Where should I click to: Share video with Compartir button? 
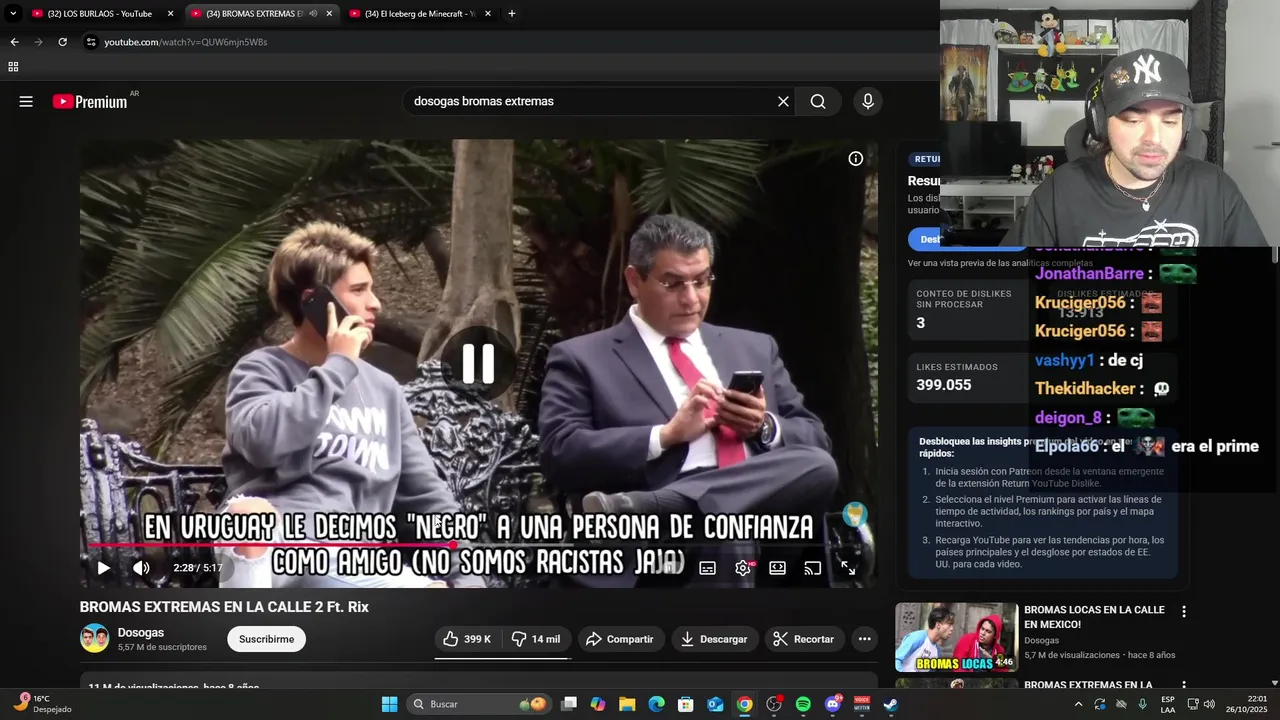pos(620,639)
